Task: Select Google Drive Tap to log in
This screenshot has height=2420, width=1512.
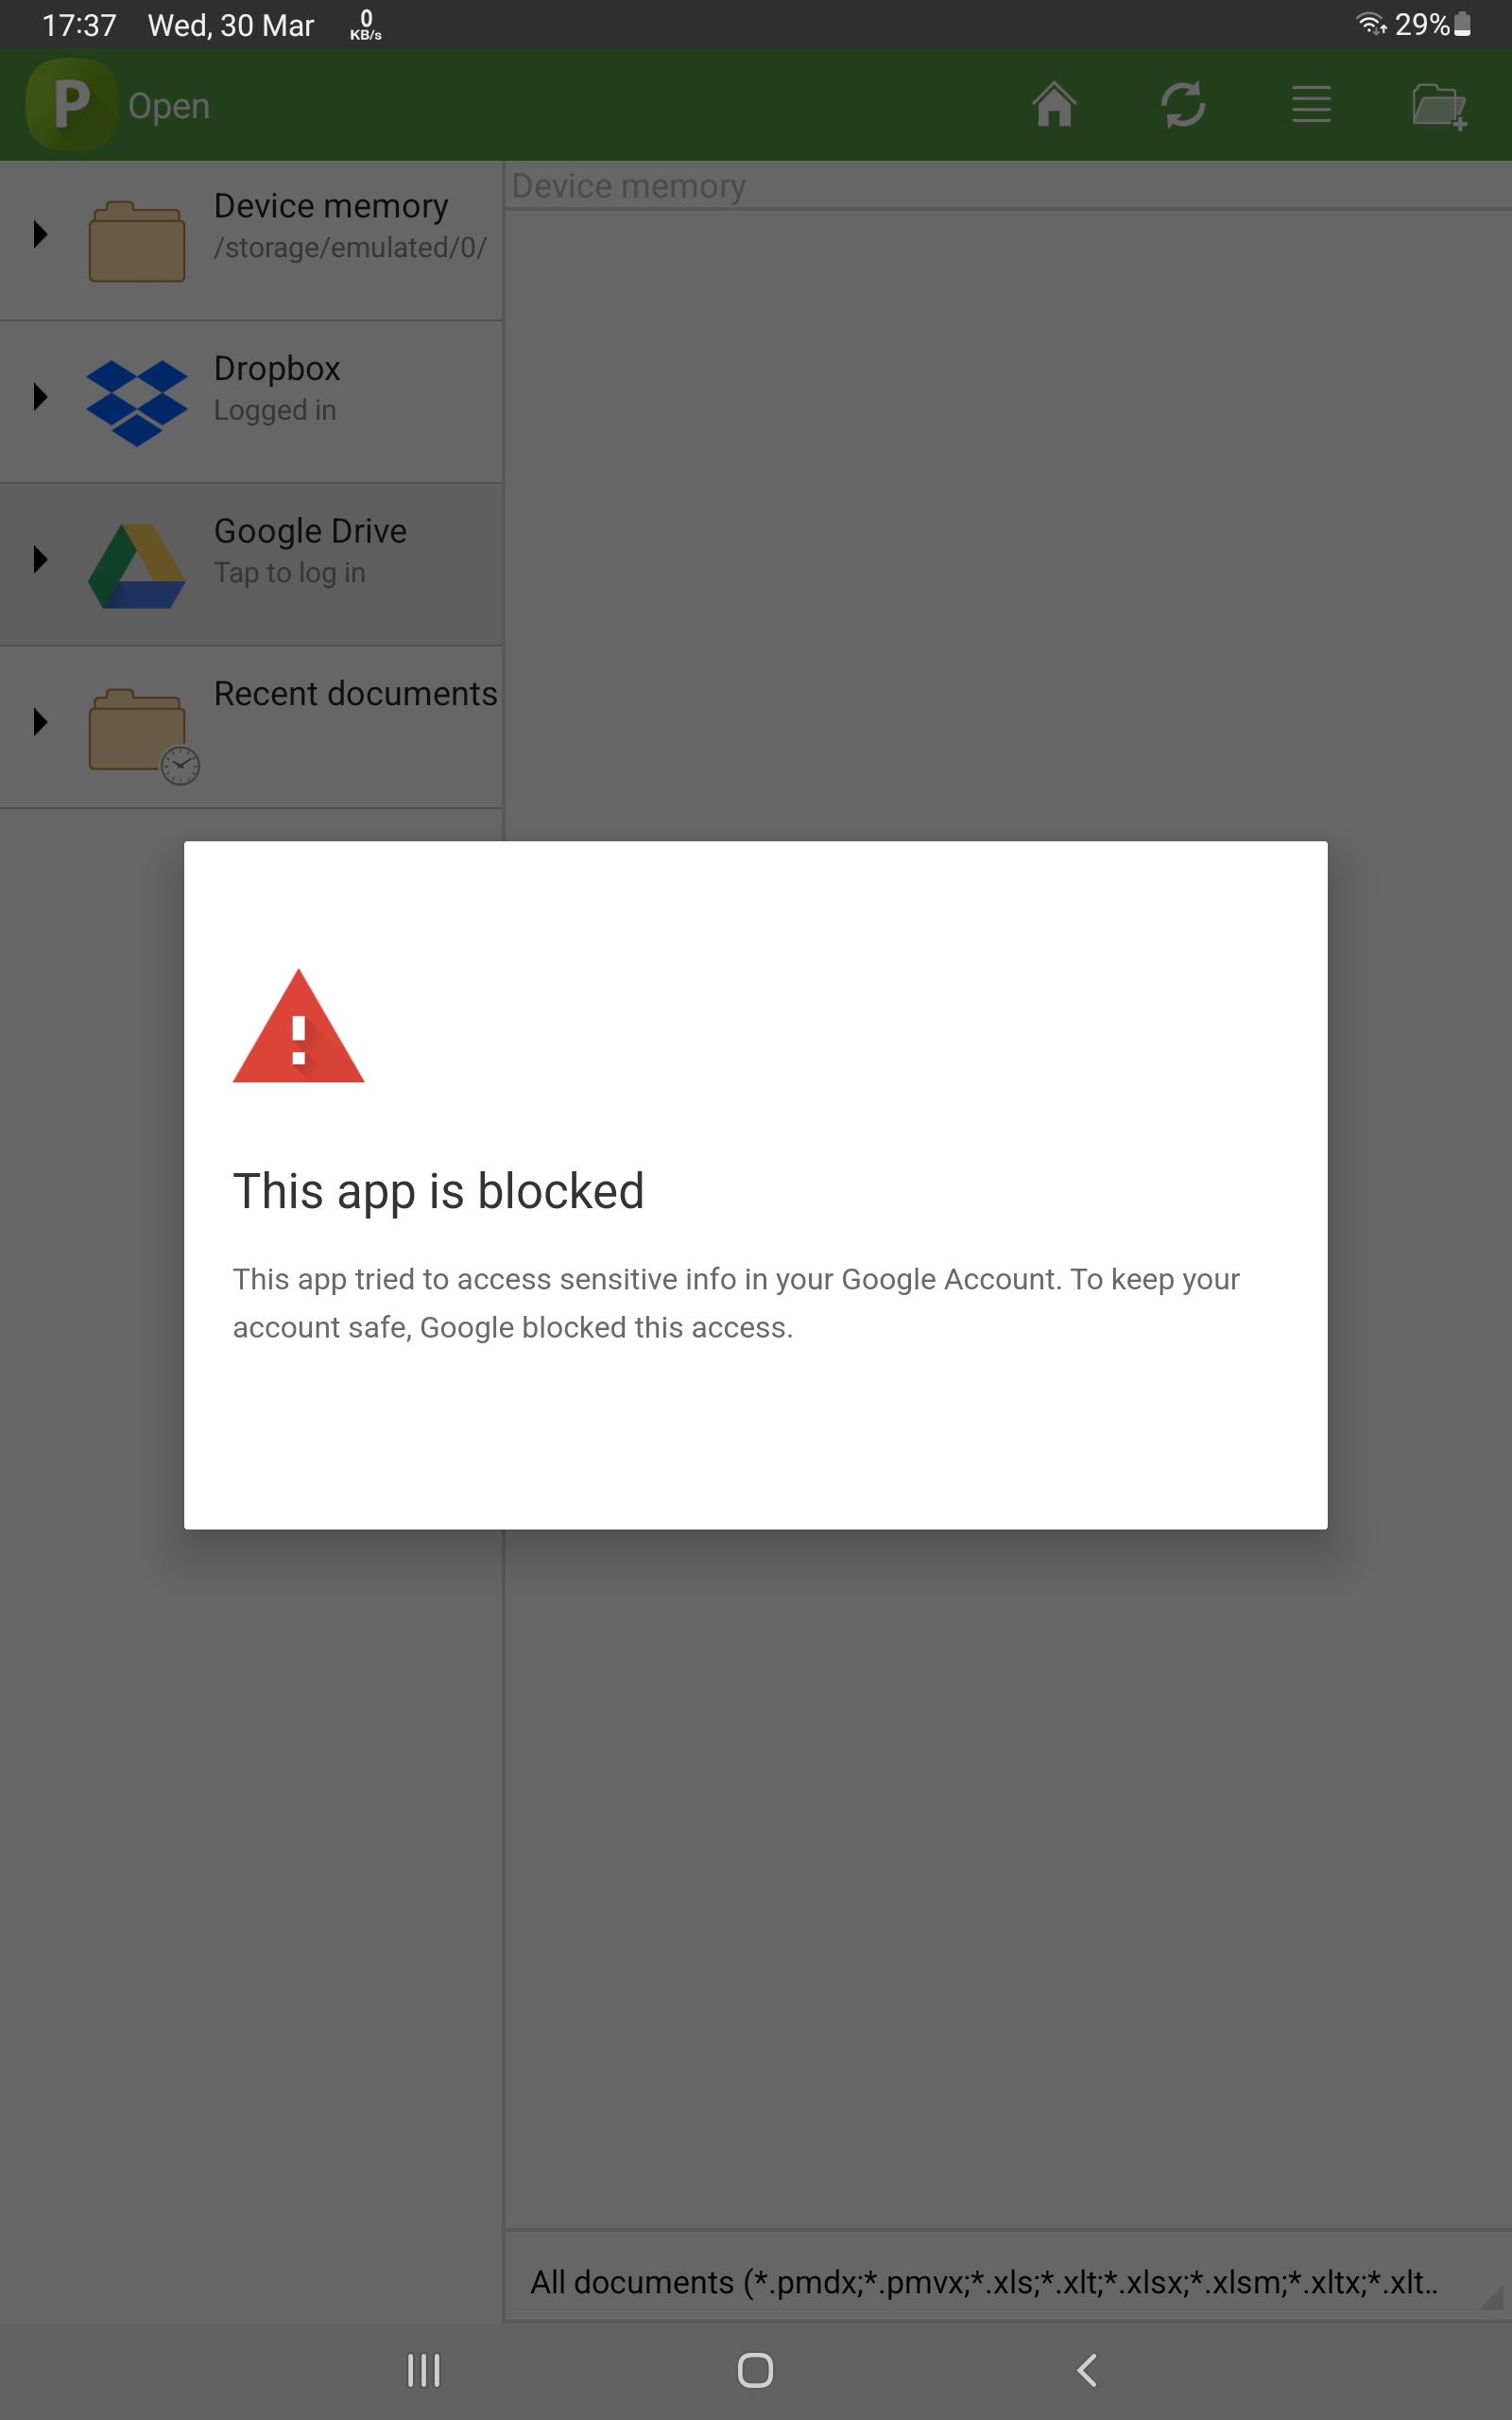Action: 310,551
